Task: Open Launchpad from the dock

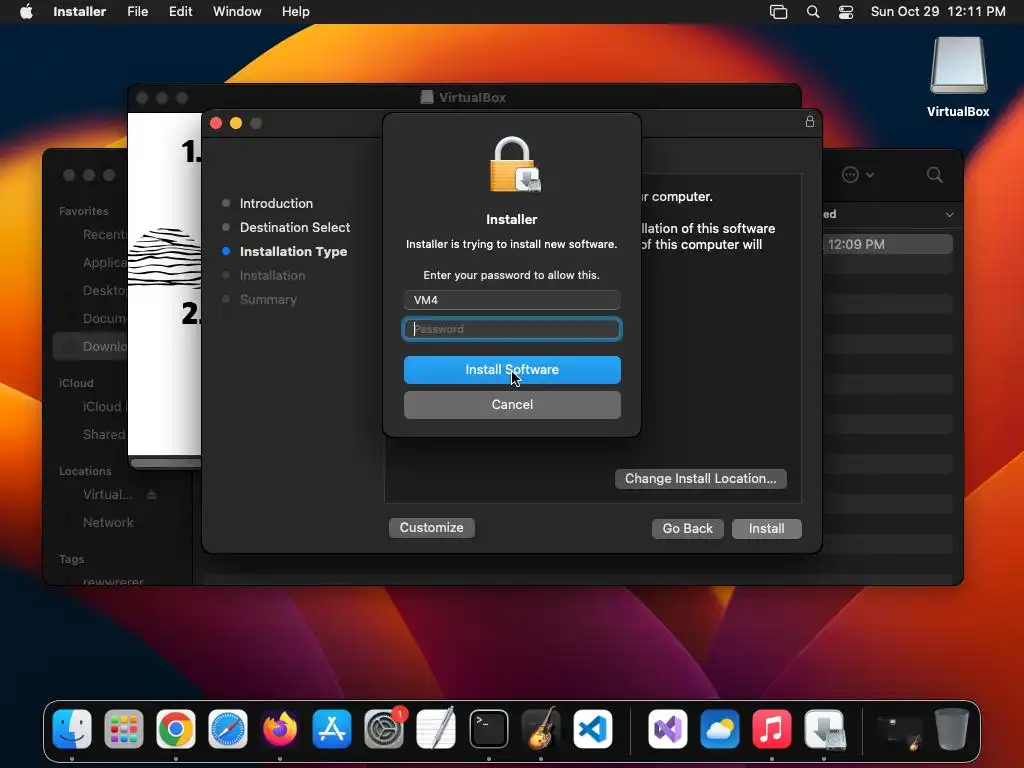Action: pos(123,728)
